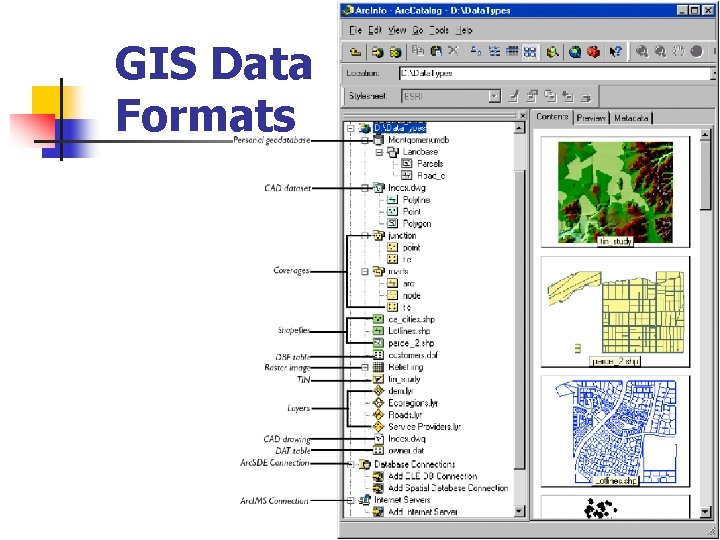720x540 pixels.
Task: Collapse the Internet Servers node
Action: (351, 500)
